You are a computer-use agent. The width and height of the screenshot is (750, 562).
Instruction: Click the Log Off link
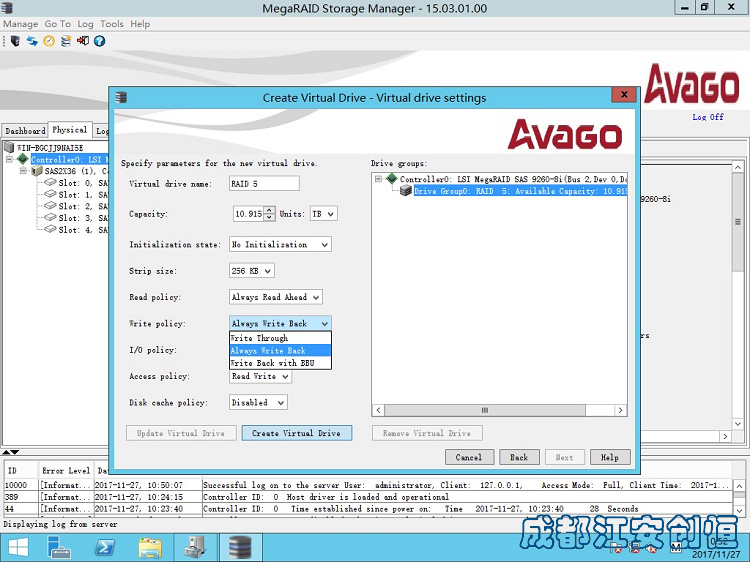pos(708,117)
